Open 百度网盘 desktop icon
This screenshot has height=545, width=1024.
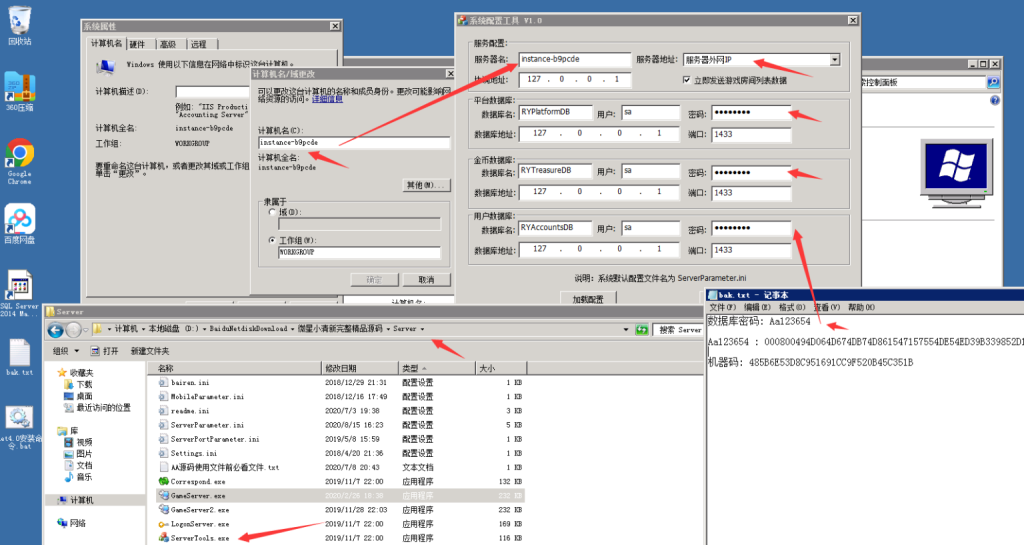[x=19, y=220]
